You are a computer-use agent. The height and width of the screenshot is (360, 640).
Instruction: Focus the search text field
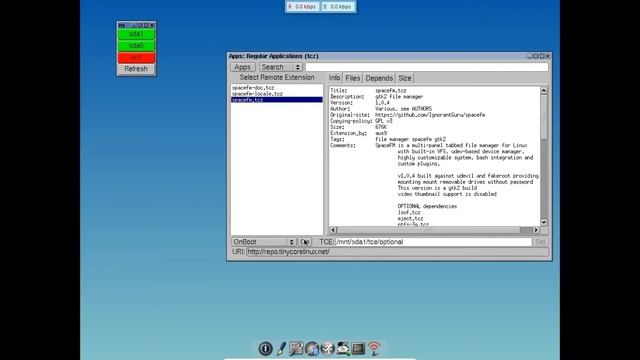point(427,67)
